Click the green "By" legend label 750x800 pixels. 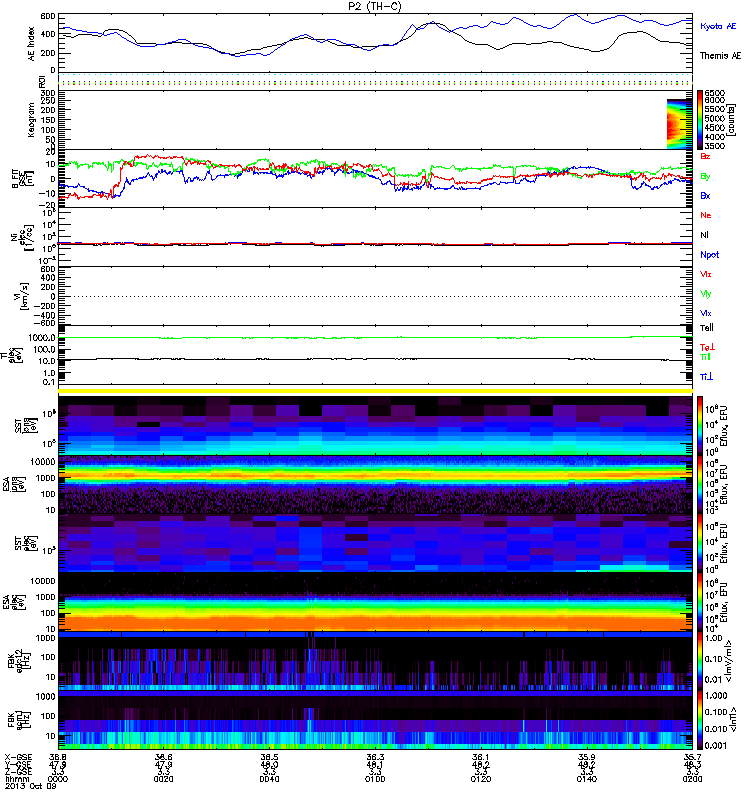(705, 177)
